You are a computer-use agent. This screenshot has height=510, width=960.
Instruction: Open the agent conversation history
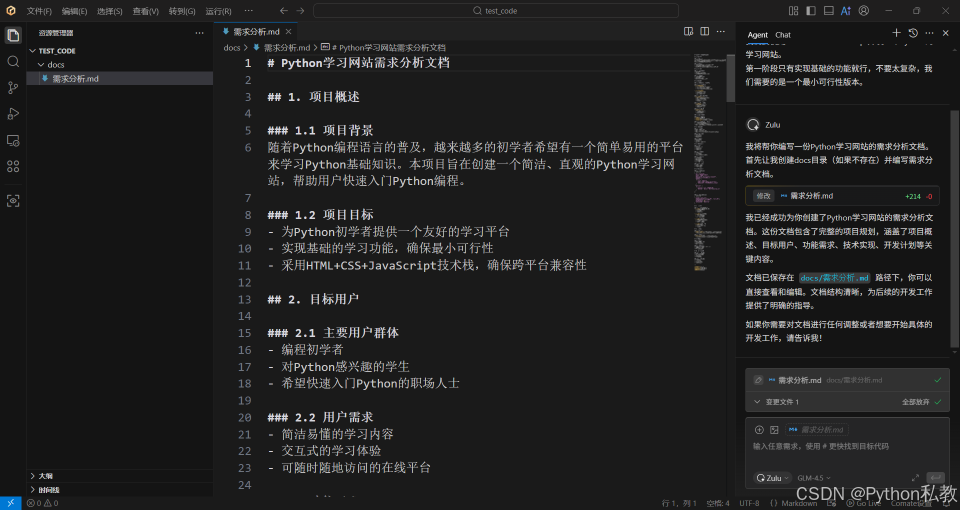(x=913, y=33)
